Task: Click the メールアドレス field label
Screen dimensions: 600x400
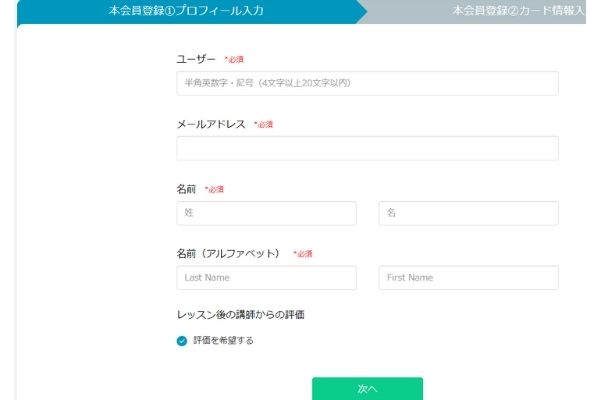Action: pos(211,124)
